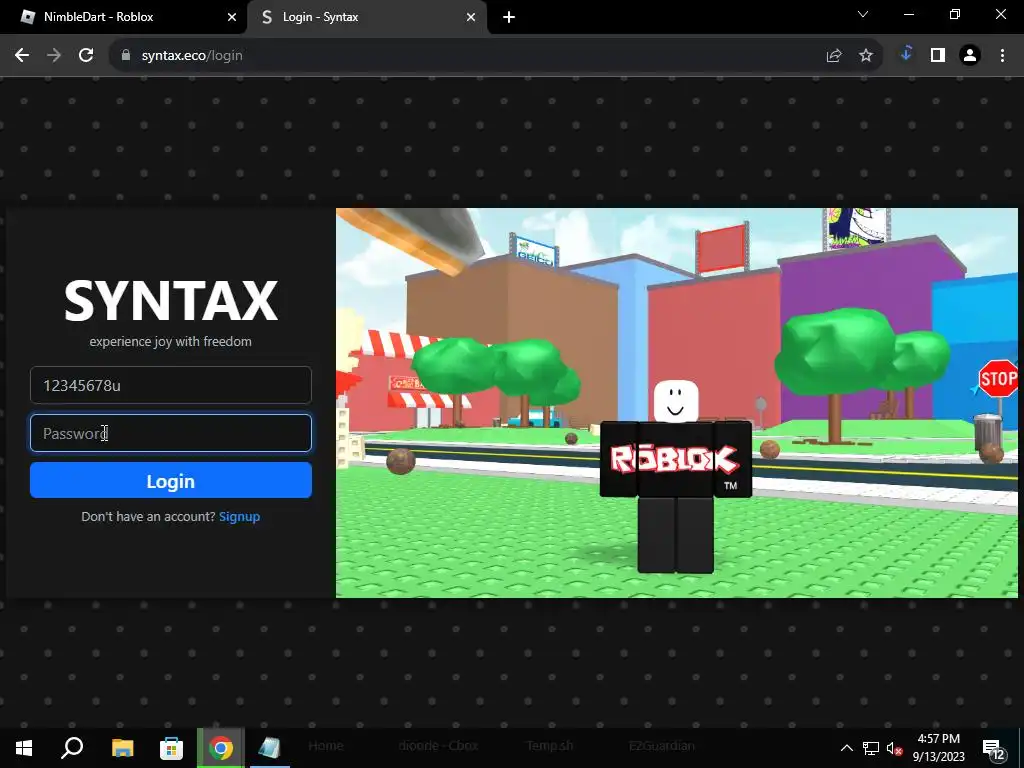Minimize the Chrome window
The image size is (1024, 768).
tap(908, 14)
